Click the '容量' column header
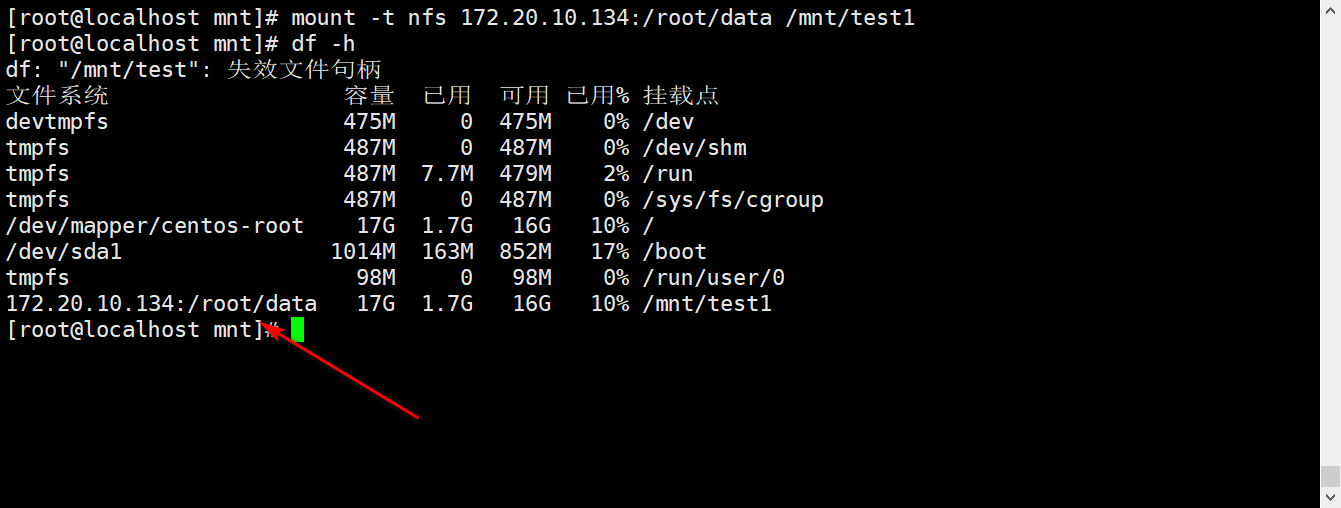This screenshot has height=508, width=1341. tap(369, 96)
